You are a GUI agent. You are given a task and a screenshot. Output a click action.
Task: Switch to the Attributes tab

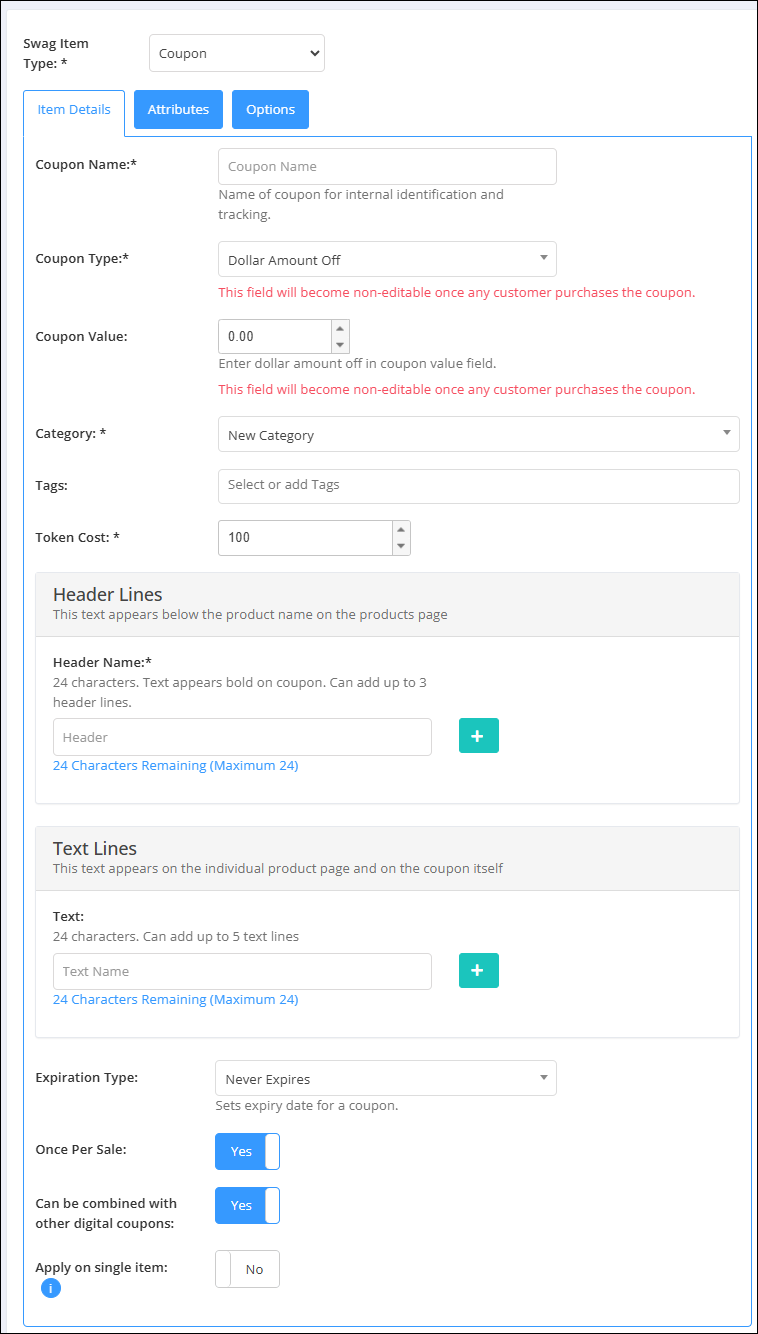(x=178, y=110)
